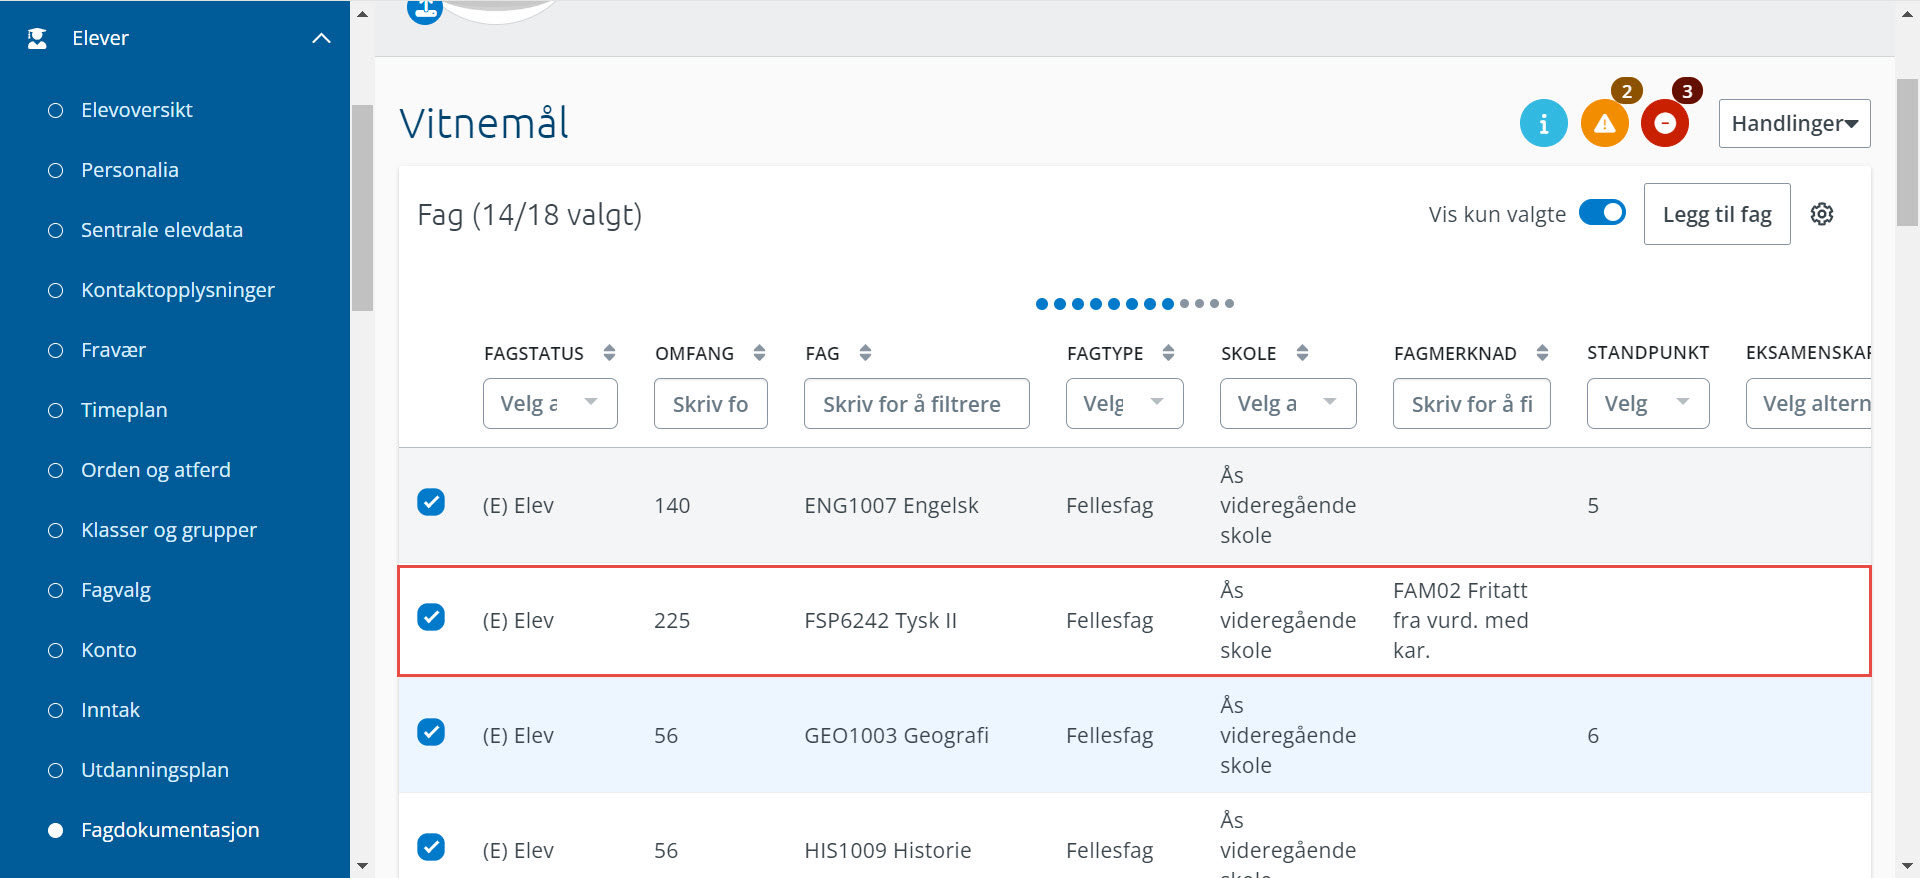
Task: Go to Elevoversikt in the sidebar
Action: click(137, 110)
